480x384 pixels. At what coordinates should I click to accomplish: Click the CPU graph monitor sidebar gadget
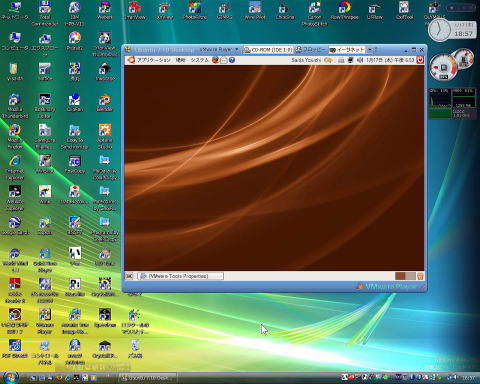point(452,103)
